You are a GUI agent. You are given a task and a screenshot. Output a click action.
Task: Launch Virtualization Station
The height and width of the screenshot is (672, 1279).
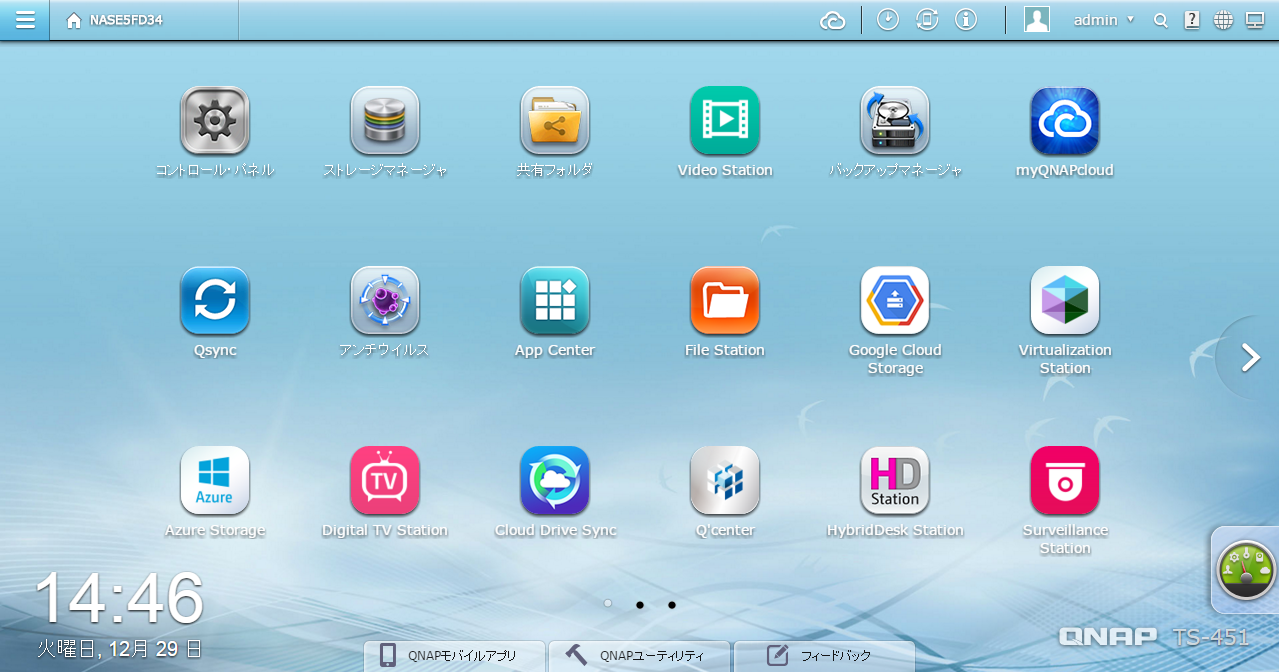[1065, 300]
